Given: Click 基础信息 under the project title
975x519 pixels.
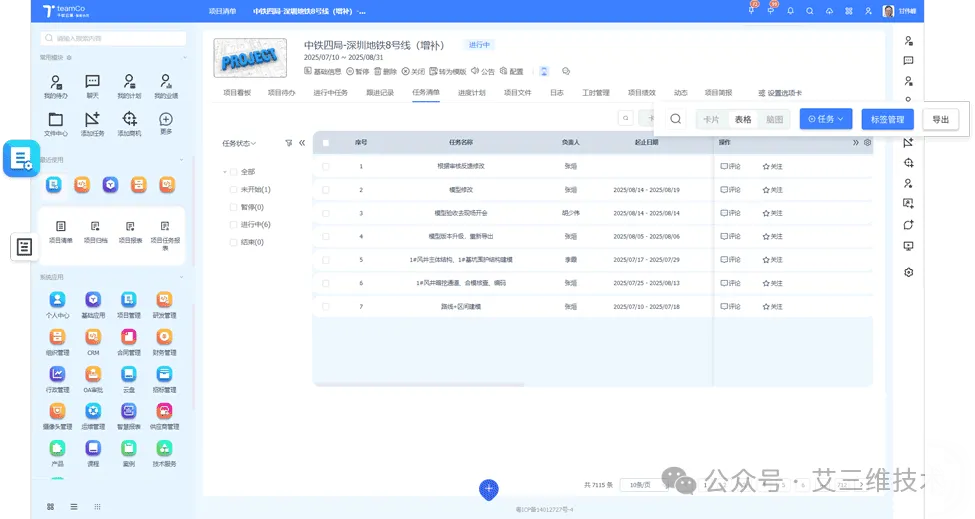Looking at the screenshot, I should (x=323, y=71).
